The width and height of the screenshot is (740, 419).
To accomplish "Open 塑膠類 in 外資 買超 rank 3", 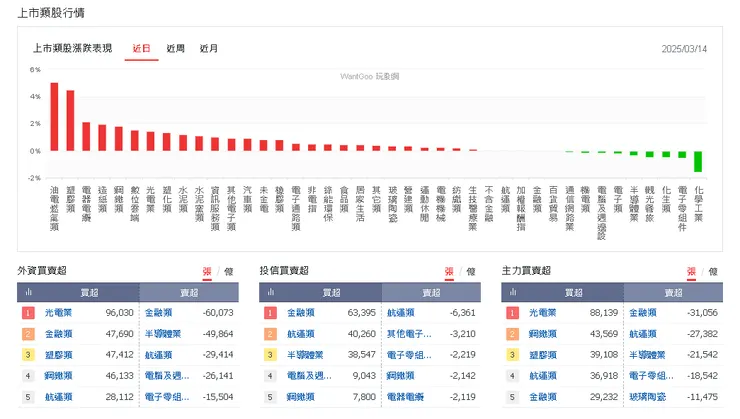I will (x=59, y=355).
